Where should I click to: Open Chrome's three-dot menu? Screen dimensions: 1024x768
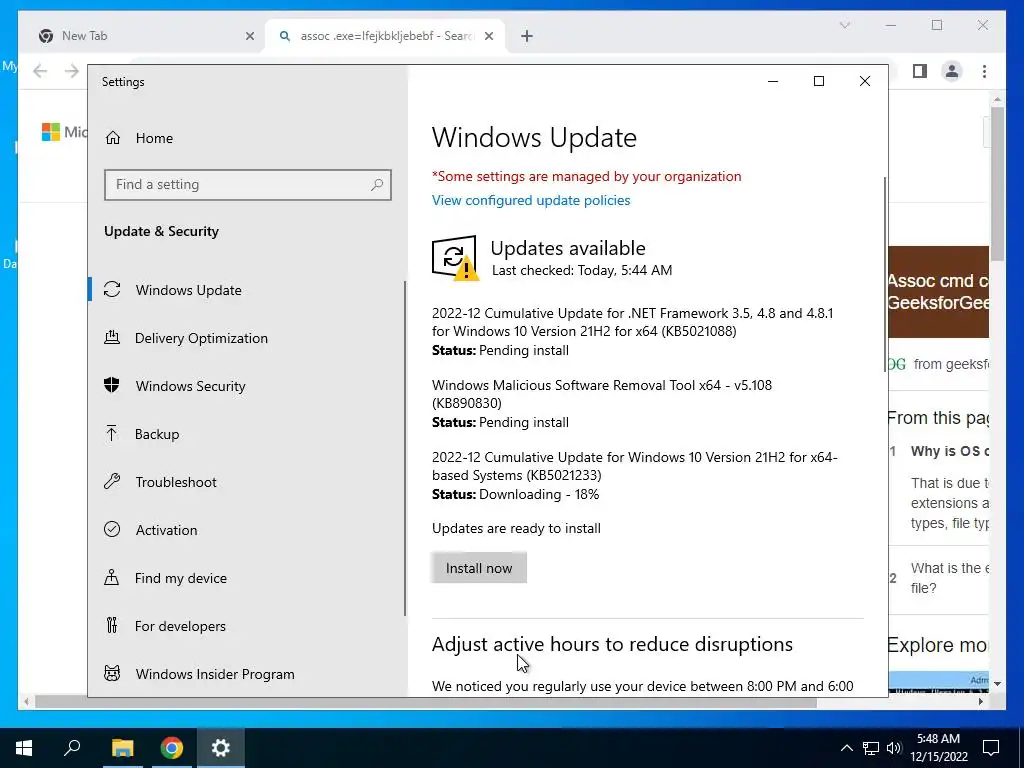pos(984,71)
